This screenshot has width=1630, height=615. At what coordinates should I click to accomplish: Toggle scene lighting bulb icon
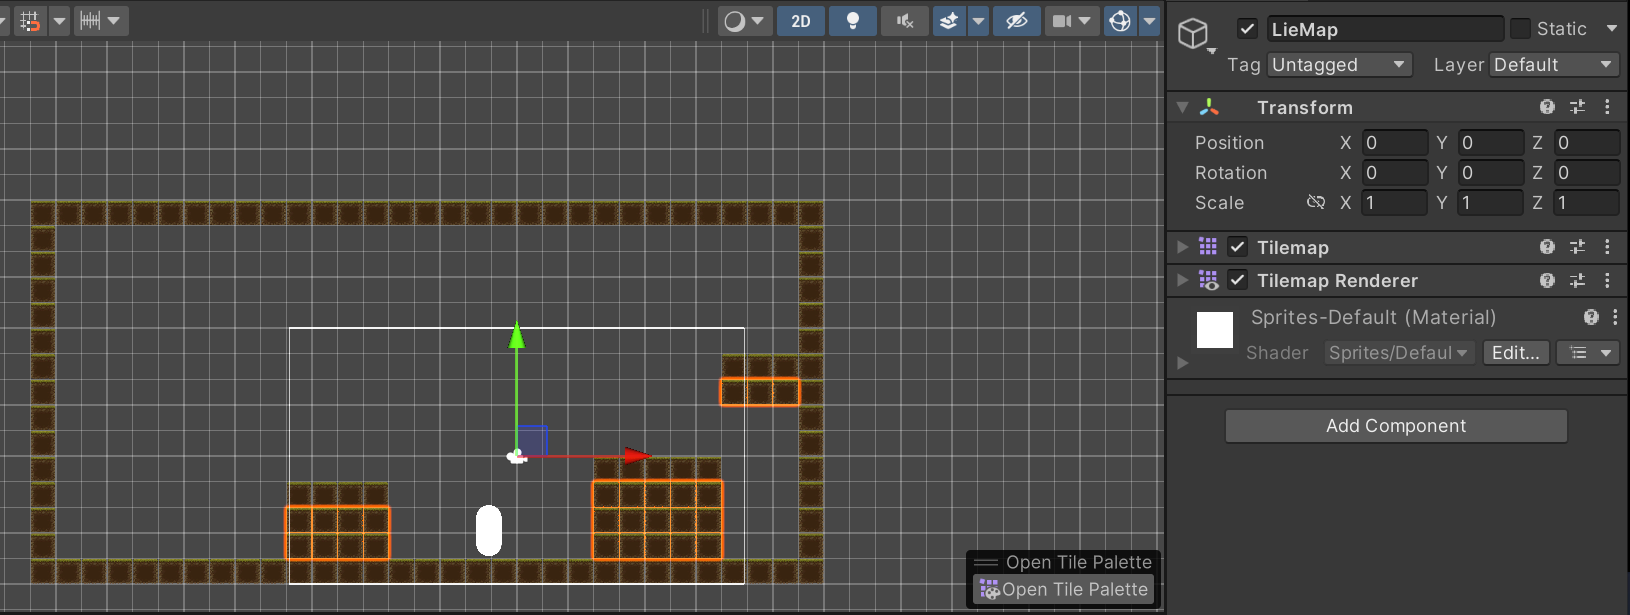[x=853, y=21]
